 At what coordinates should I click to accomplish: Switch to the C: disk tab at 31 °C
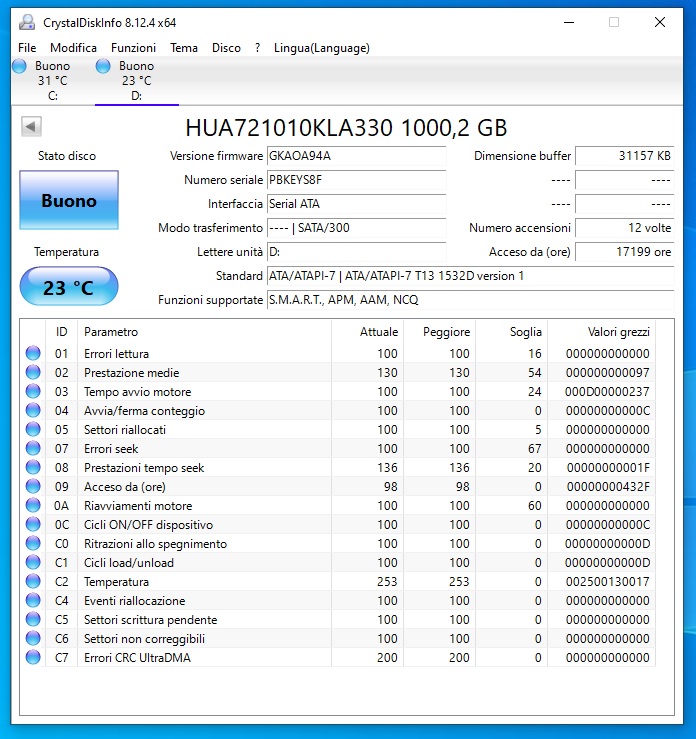(53, 81)
